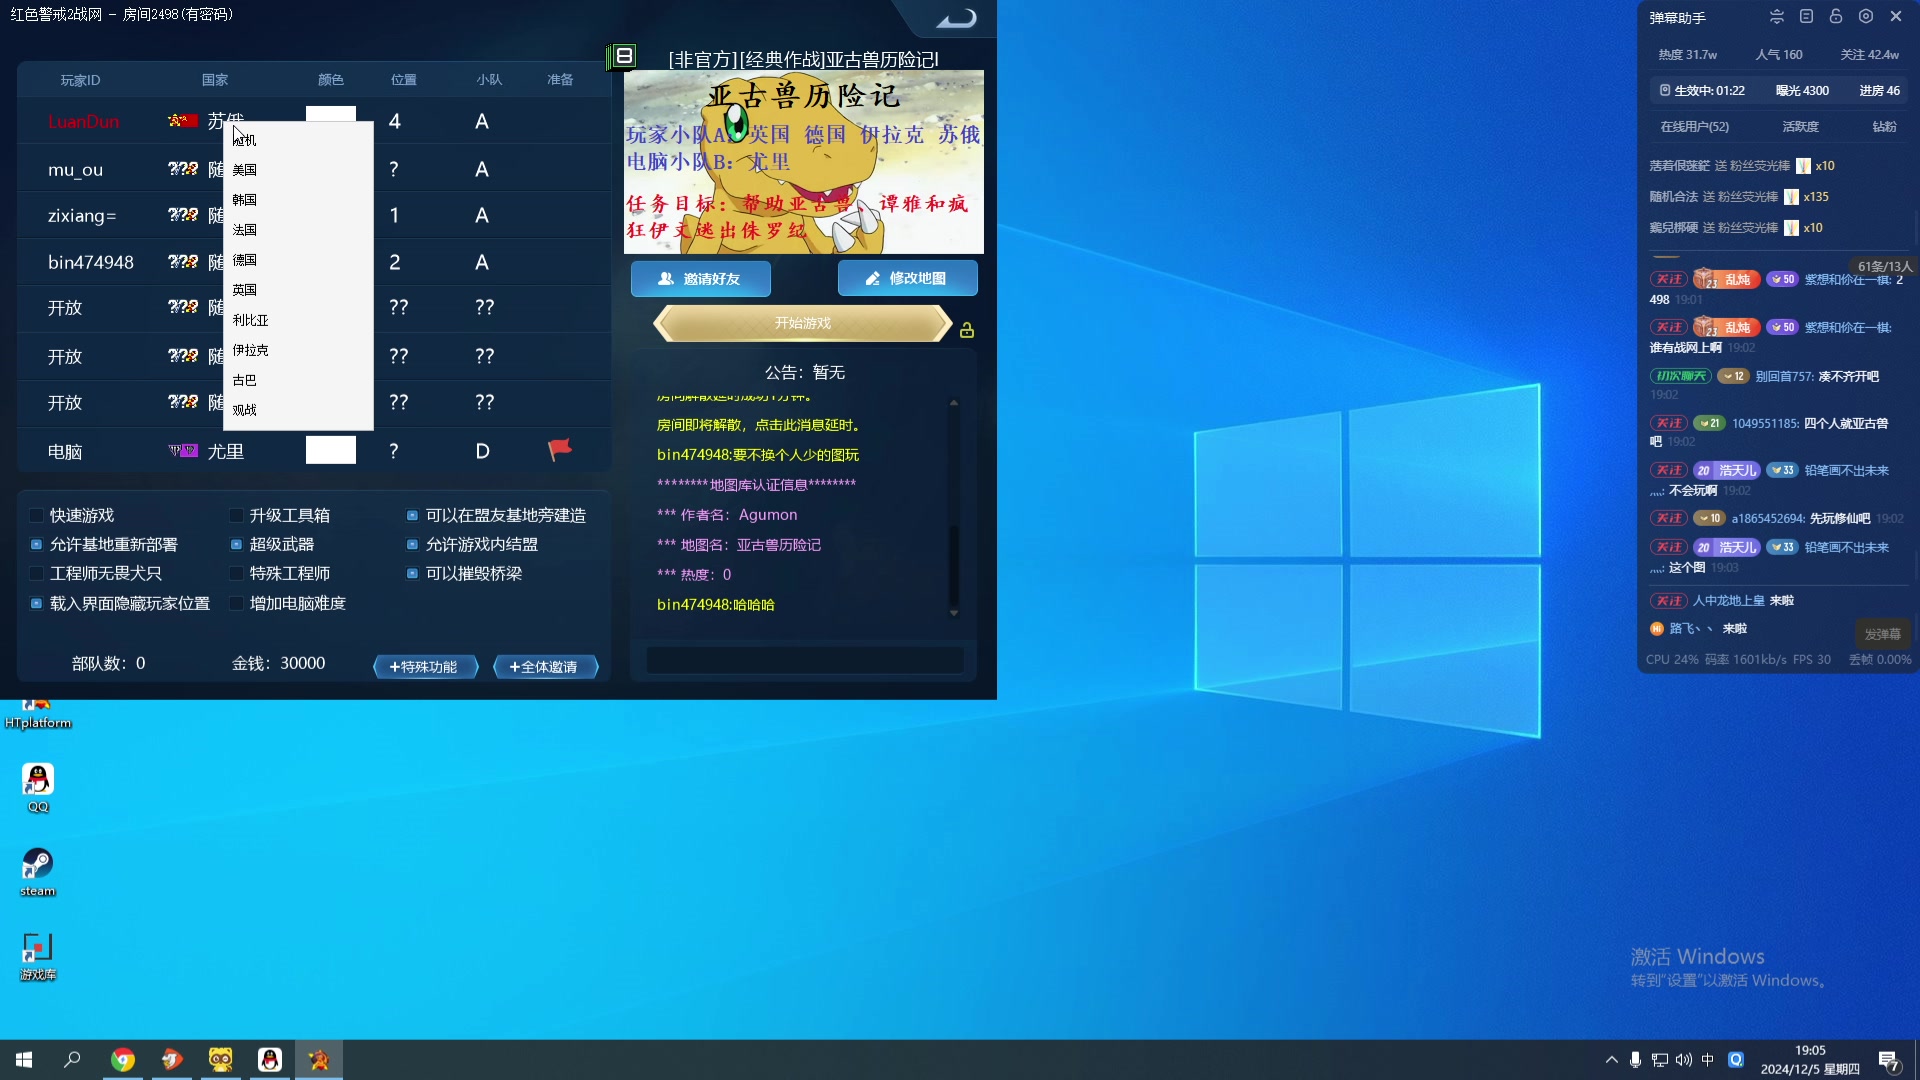Click the volume tray icon
1920x1080 pixels.
1684,1060
